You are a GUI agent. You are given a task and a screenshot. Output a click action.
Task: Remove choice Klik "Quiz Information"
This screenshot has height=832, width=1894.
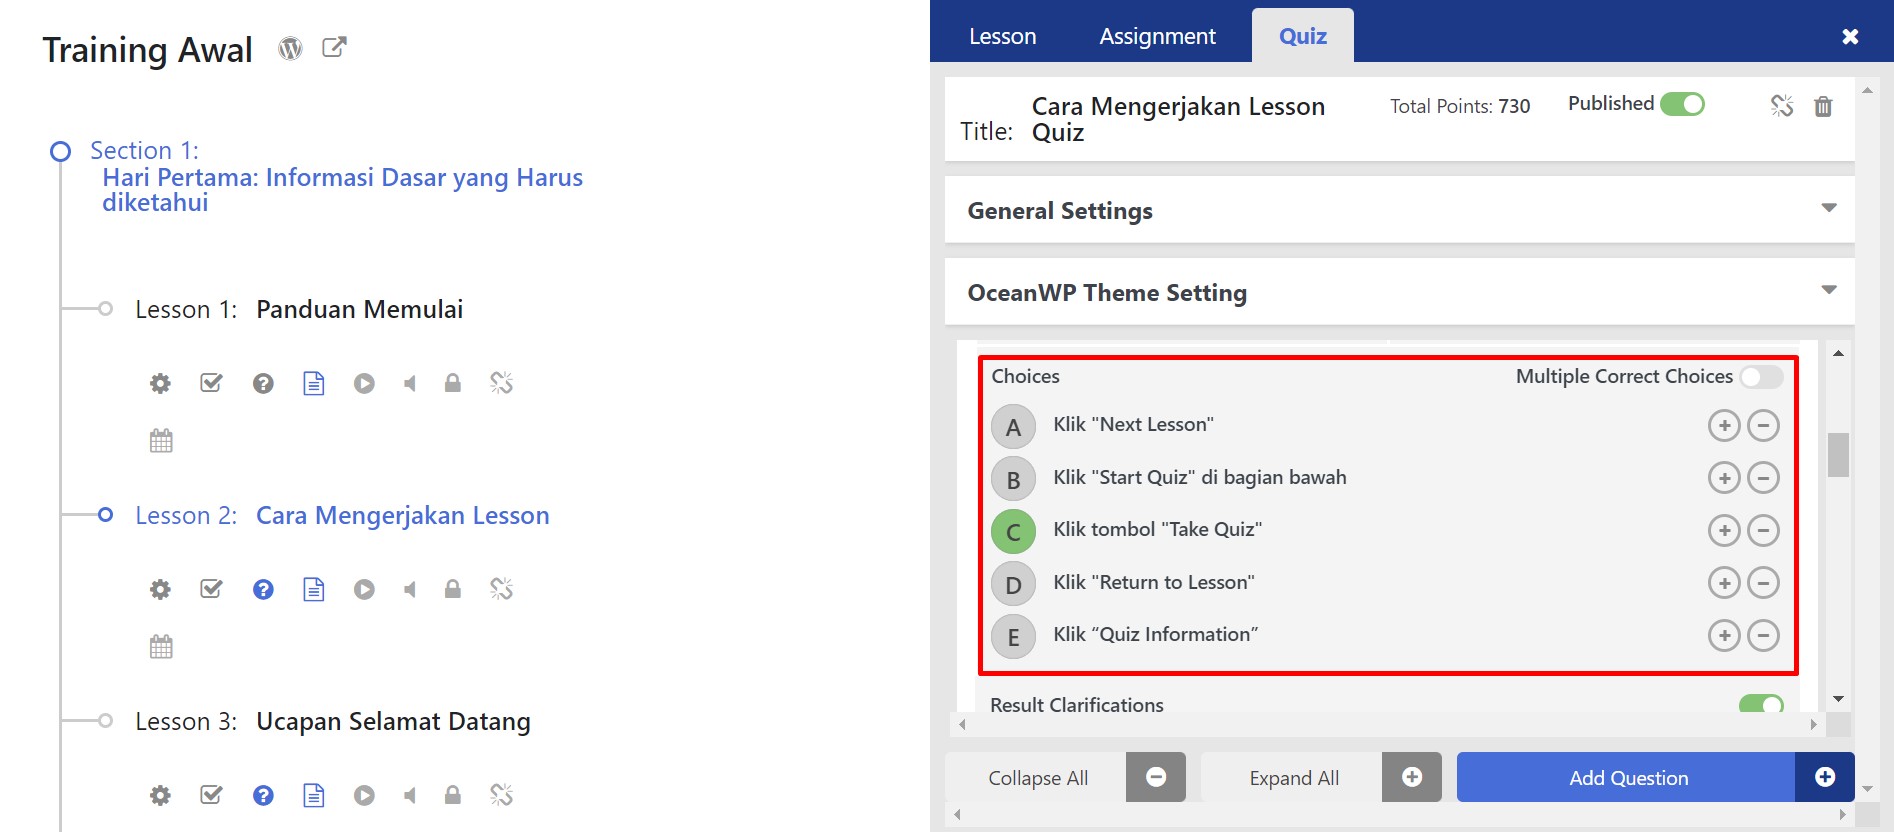tap(1763, 635)
